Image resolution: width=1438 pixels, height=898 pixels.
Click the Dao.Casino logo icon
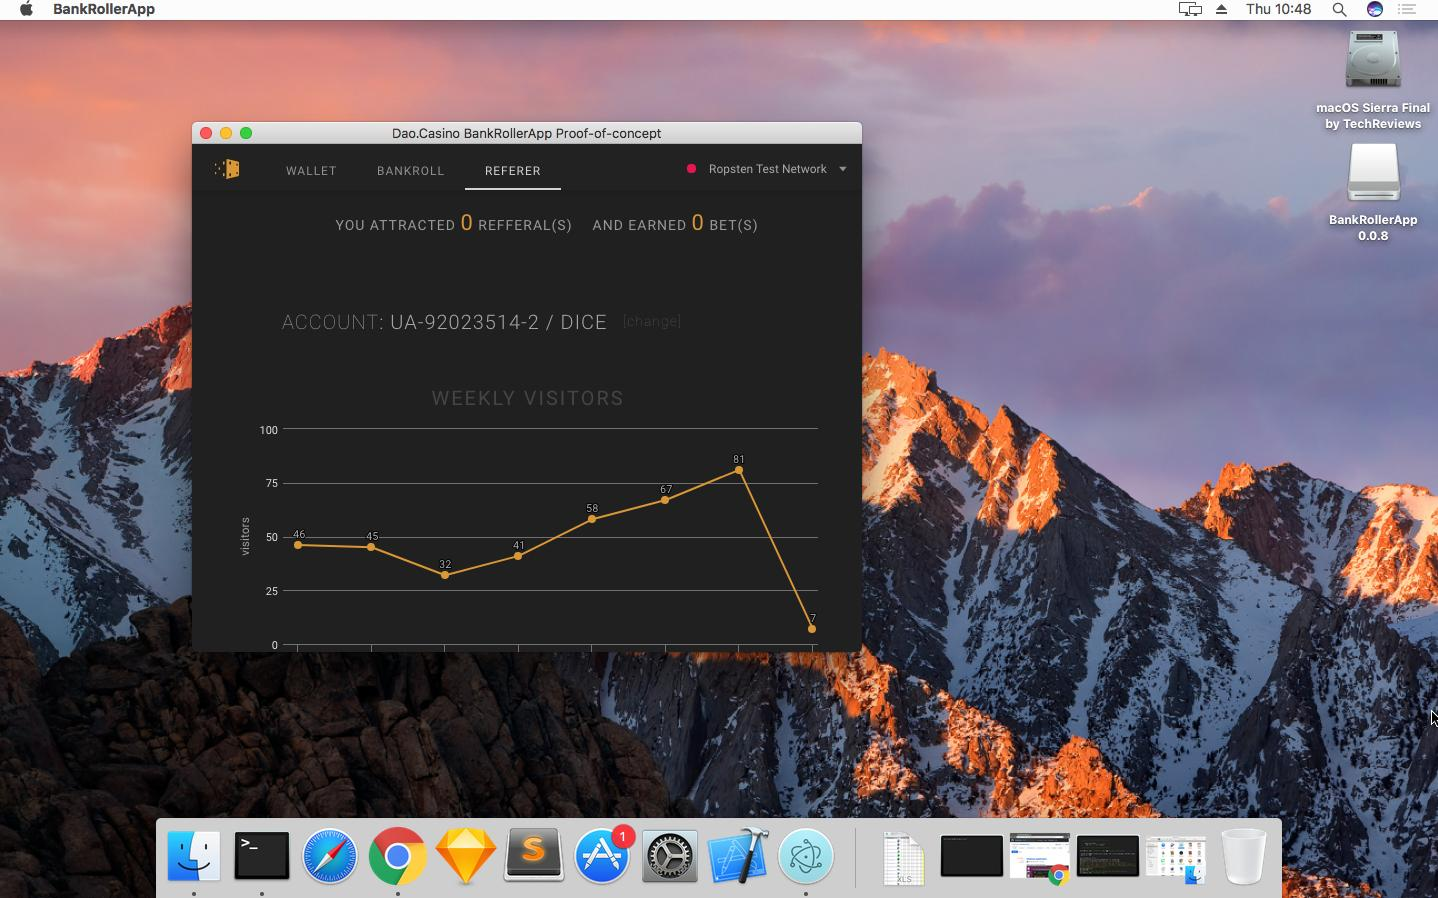[x=228, y=169]
